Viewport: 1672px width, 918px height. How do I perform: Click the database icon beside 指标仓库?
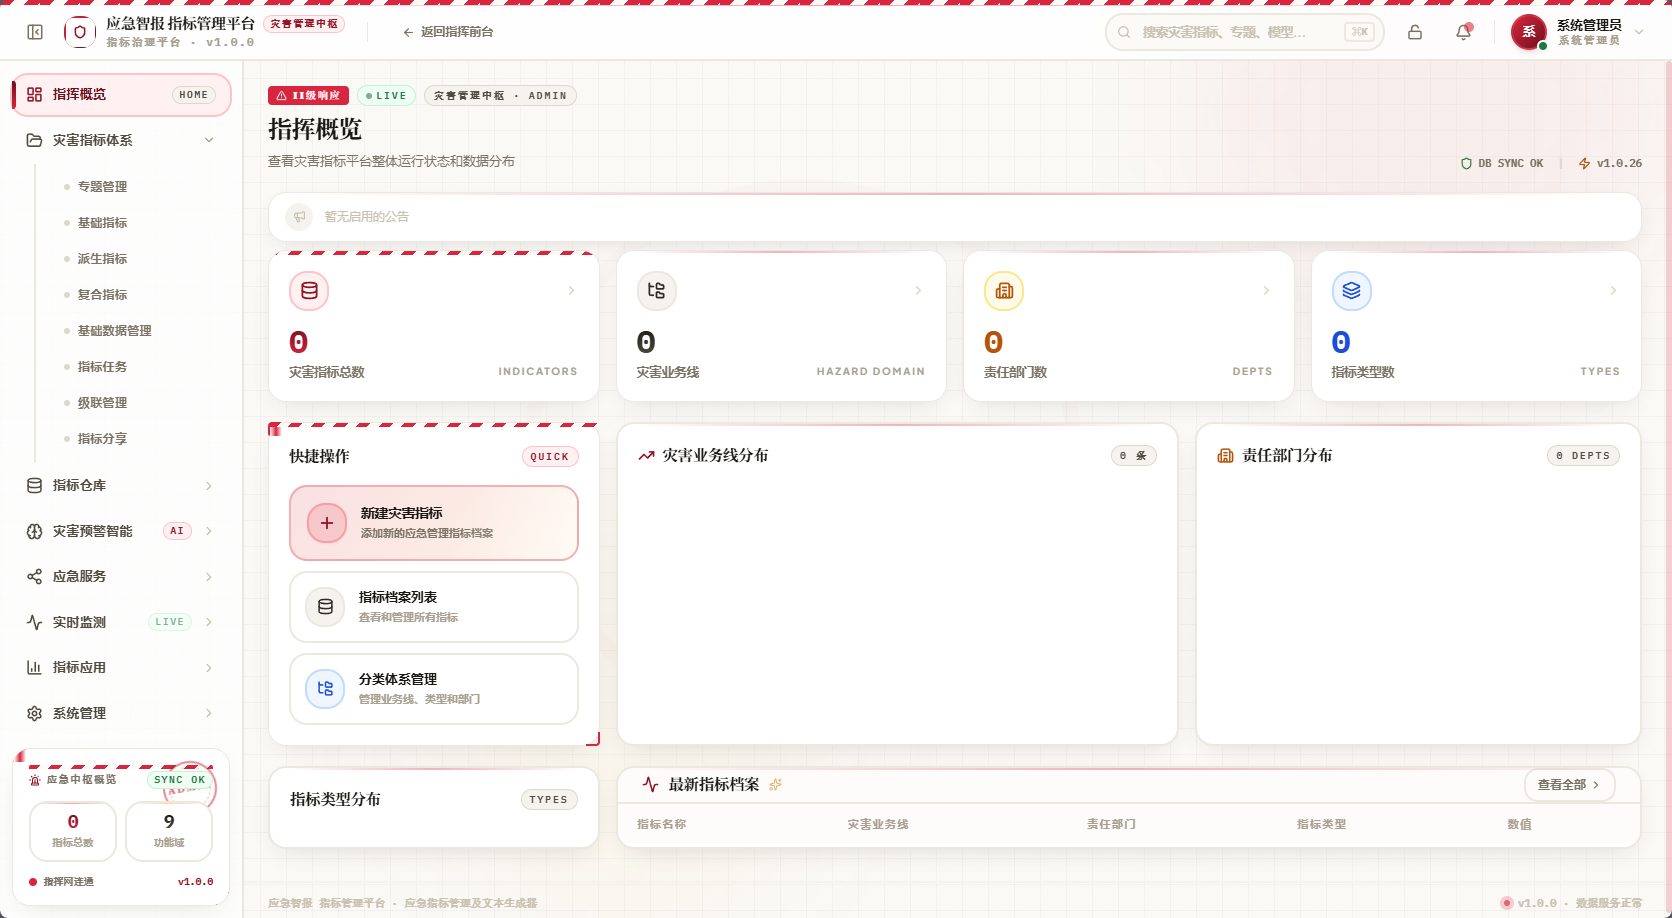pyautogui.click(x=34, y=485)
